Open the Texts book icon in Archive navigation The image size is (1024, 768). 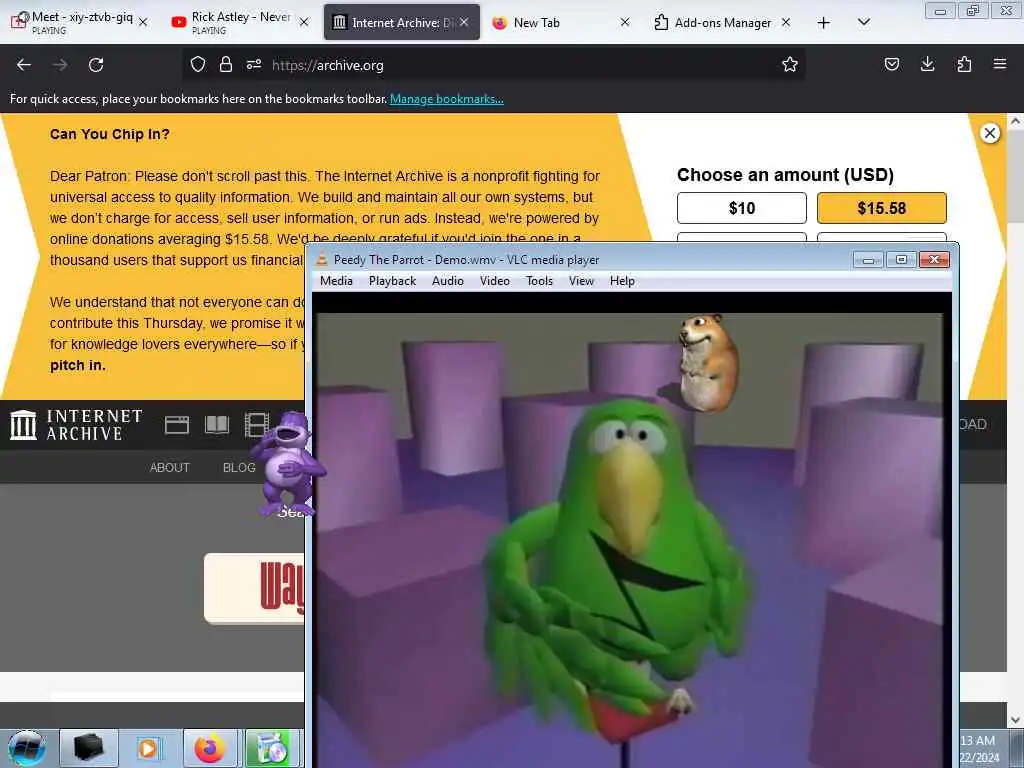click(x=217, y=425)
